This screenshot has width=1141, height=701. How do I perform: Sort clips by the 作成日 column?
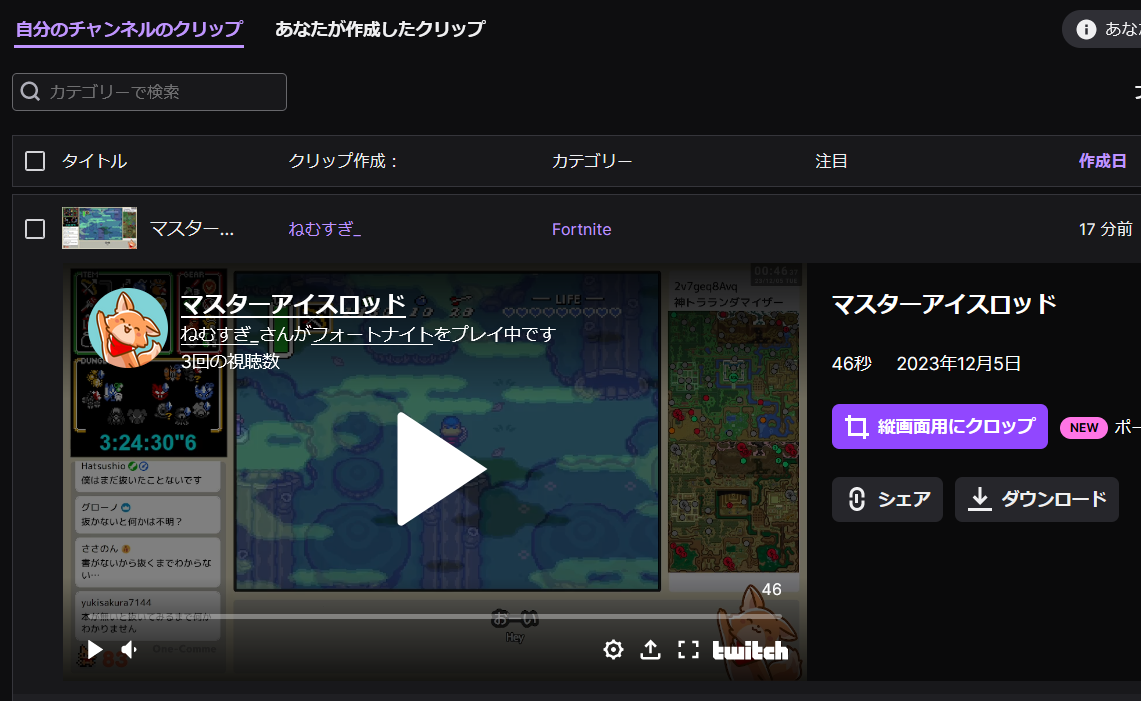tap(1102, 160)
